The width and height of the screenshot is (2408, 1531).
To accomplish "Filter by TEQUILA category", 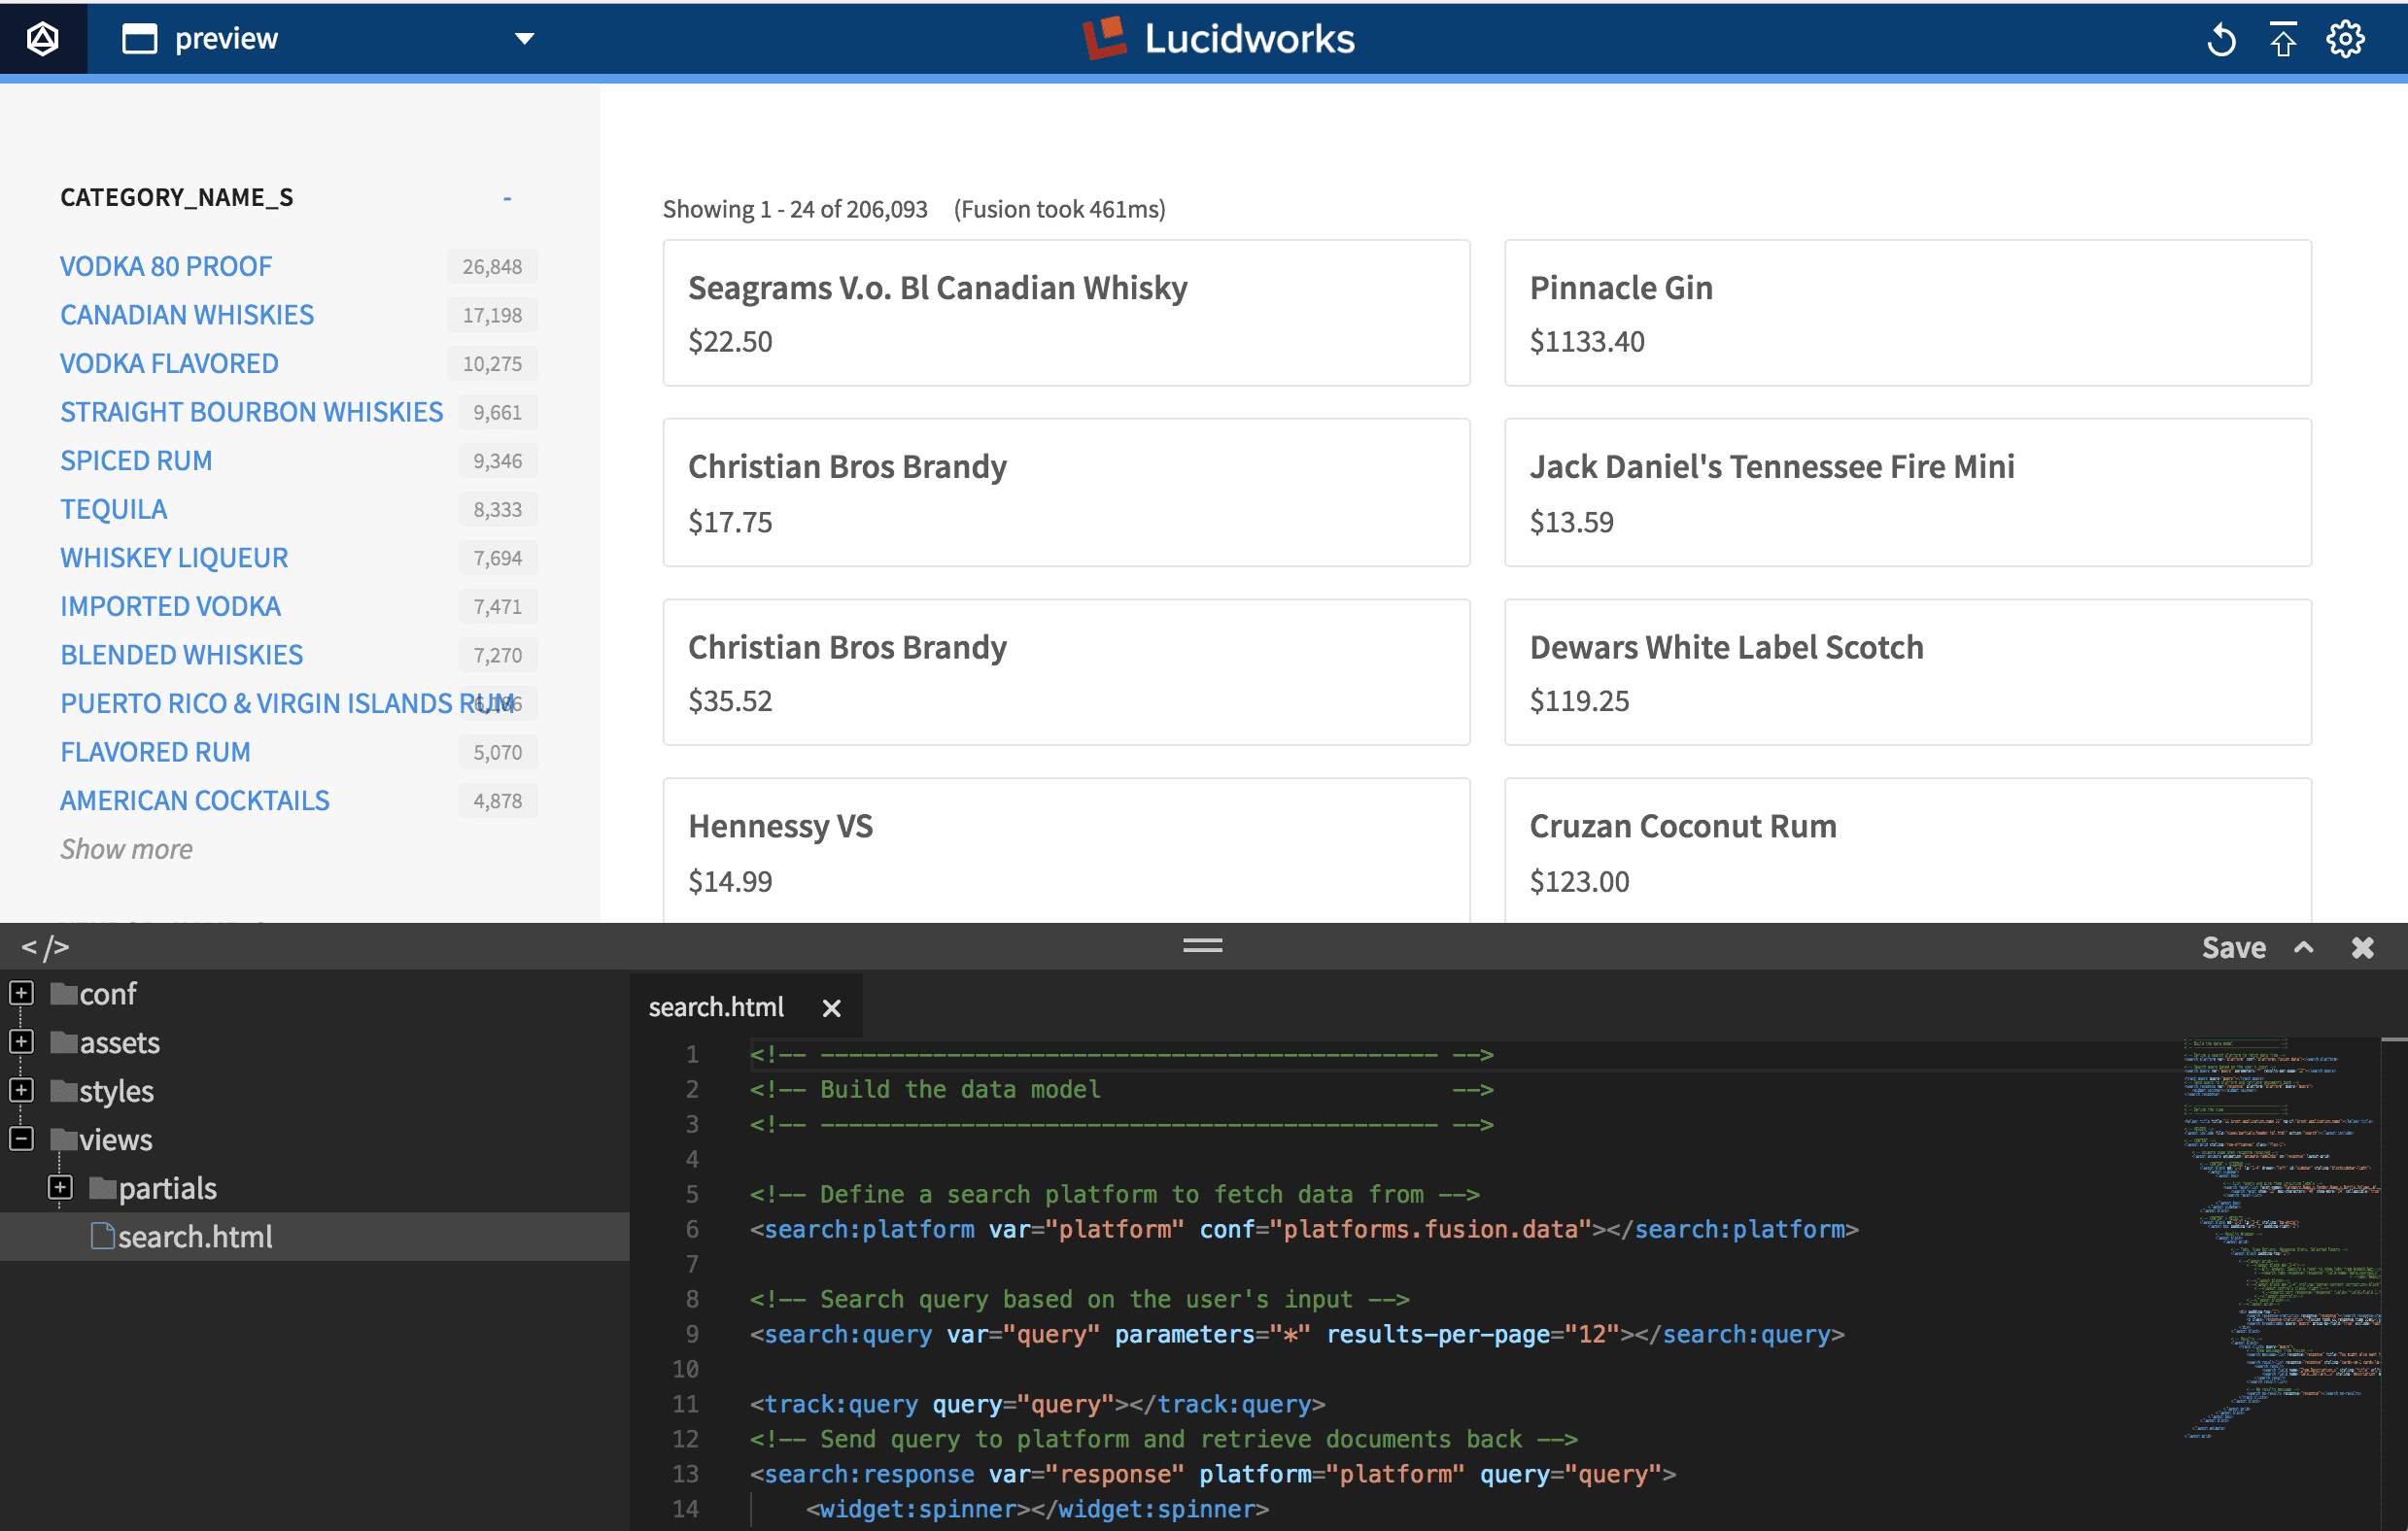I will click(x=114, y=509).
